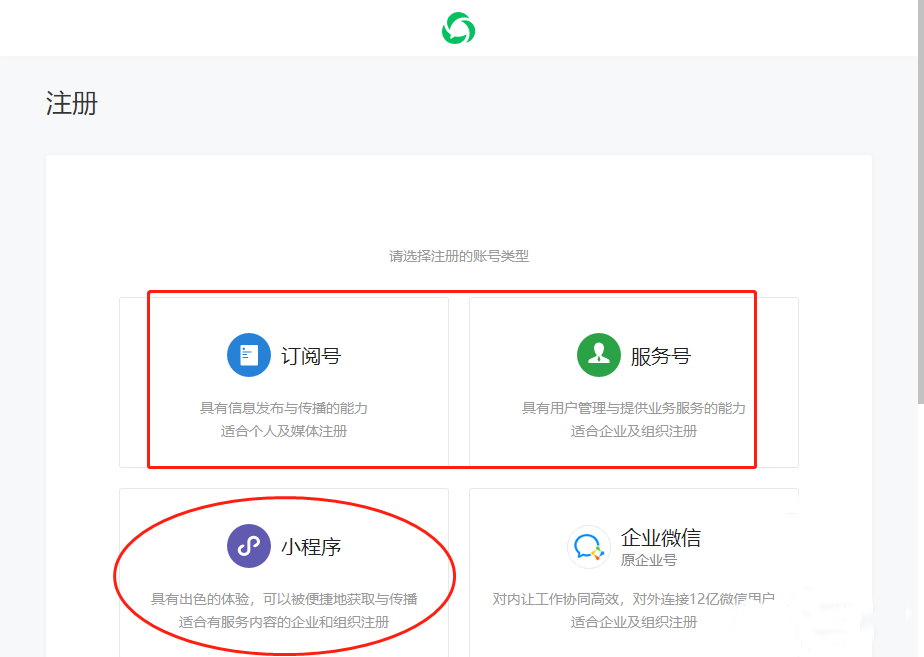Click text 适合企业及组织注册 under 企业微信

[633, 622]
